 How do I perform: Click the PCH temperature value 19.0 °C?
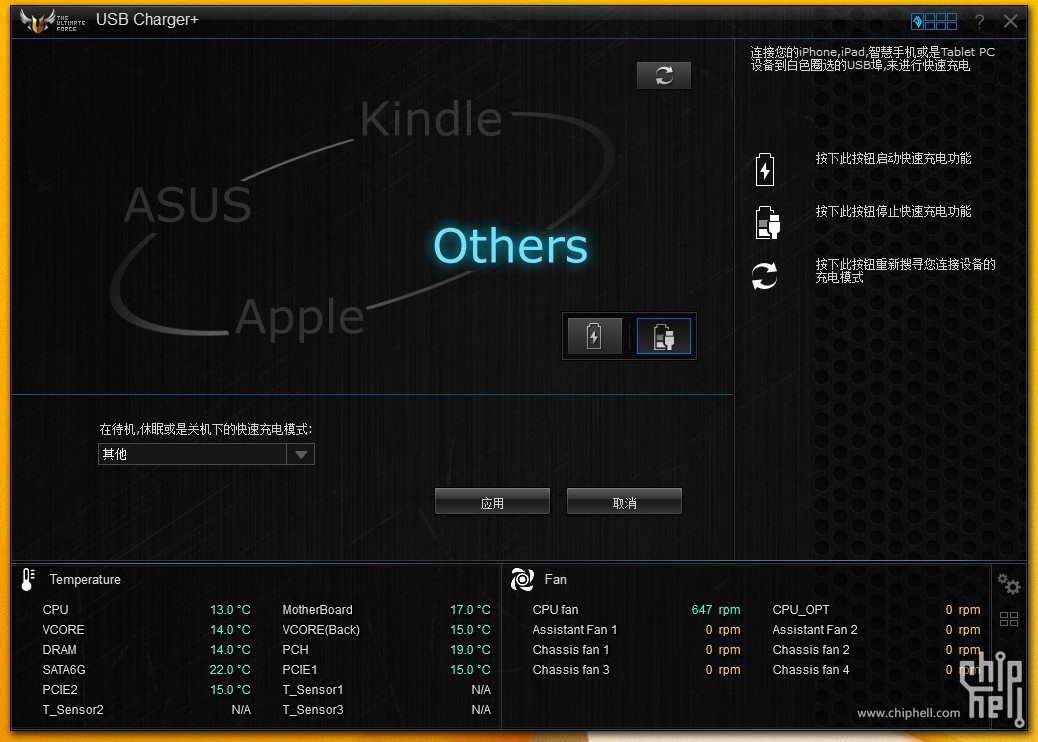pyautogui.click(x=470, y=649)
